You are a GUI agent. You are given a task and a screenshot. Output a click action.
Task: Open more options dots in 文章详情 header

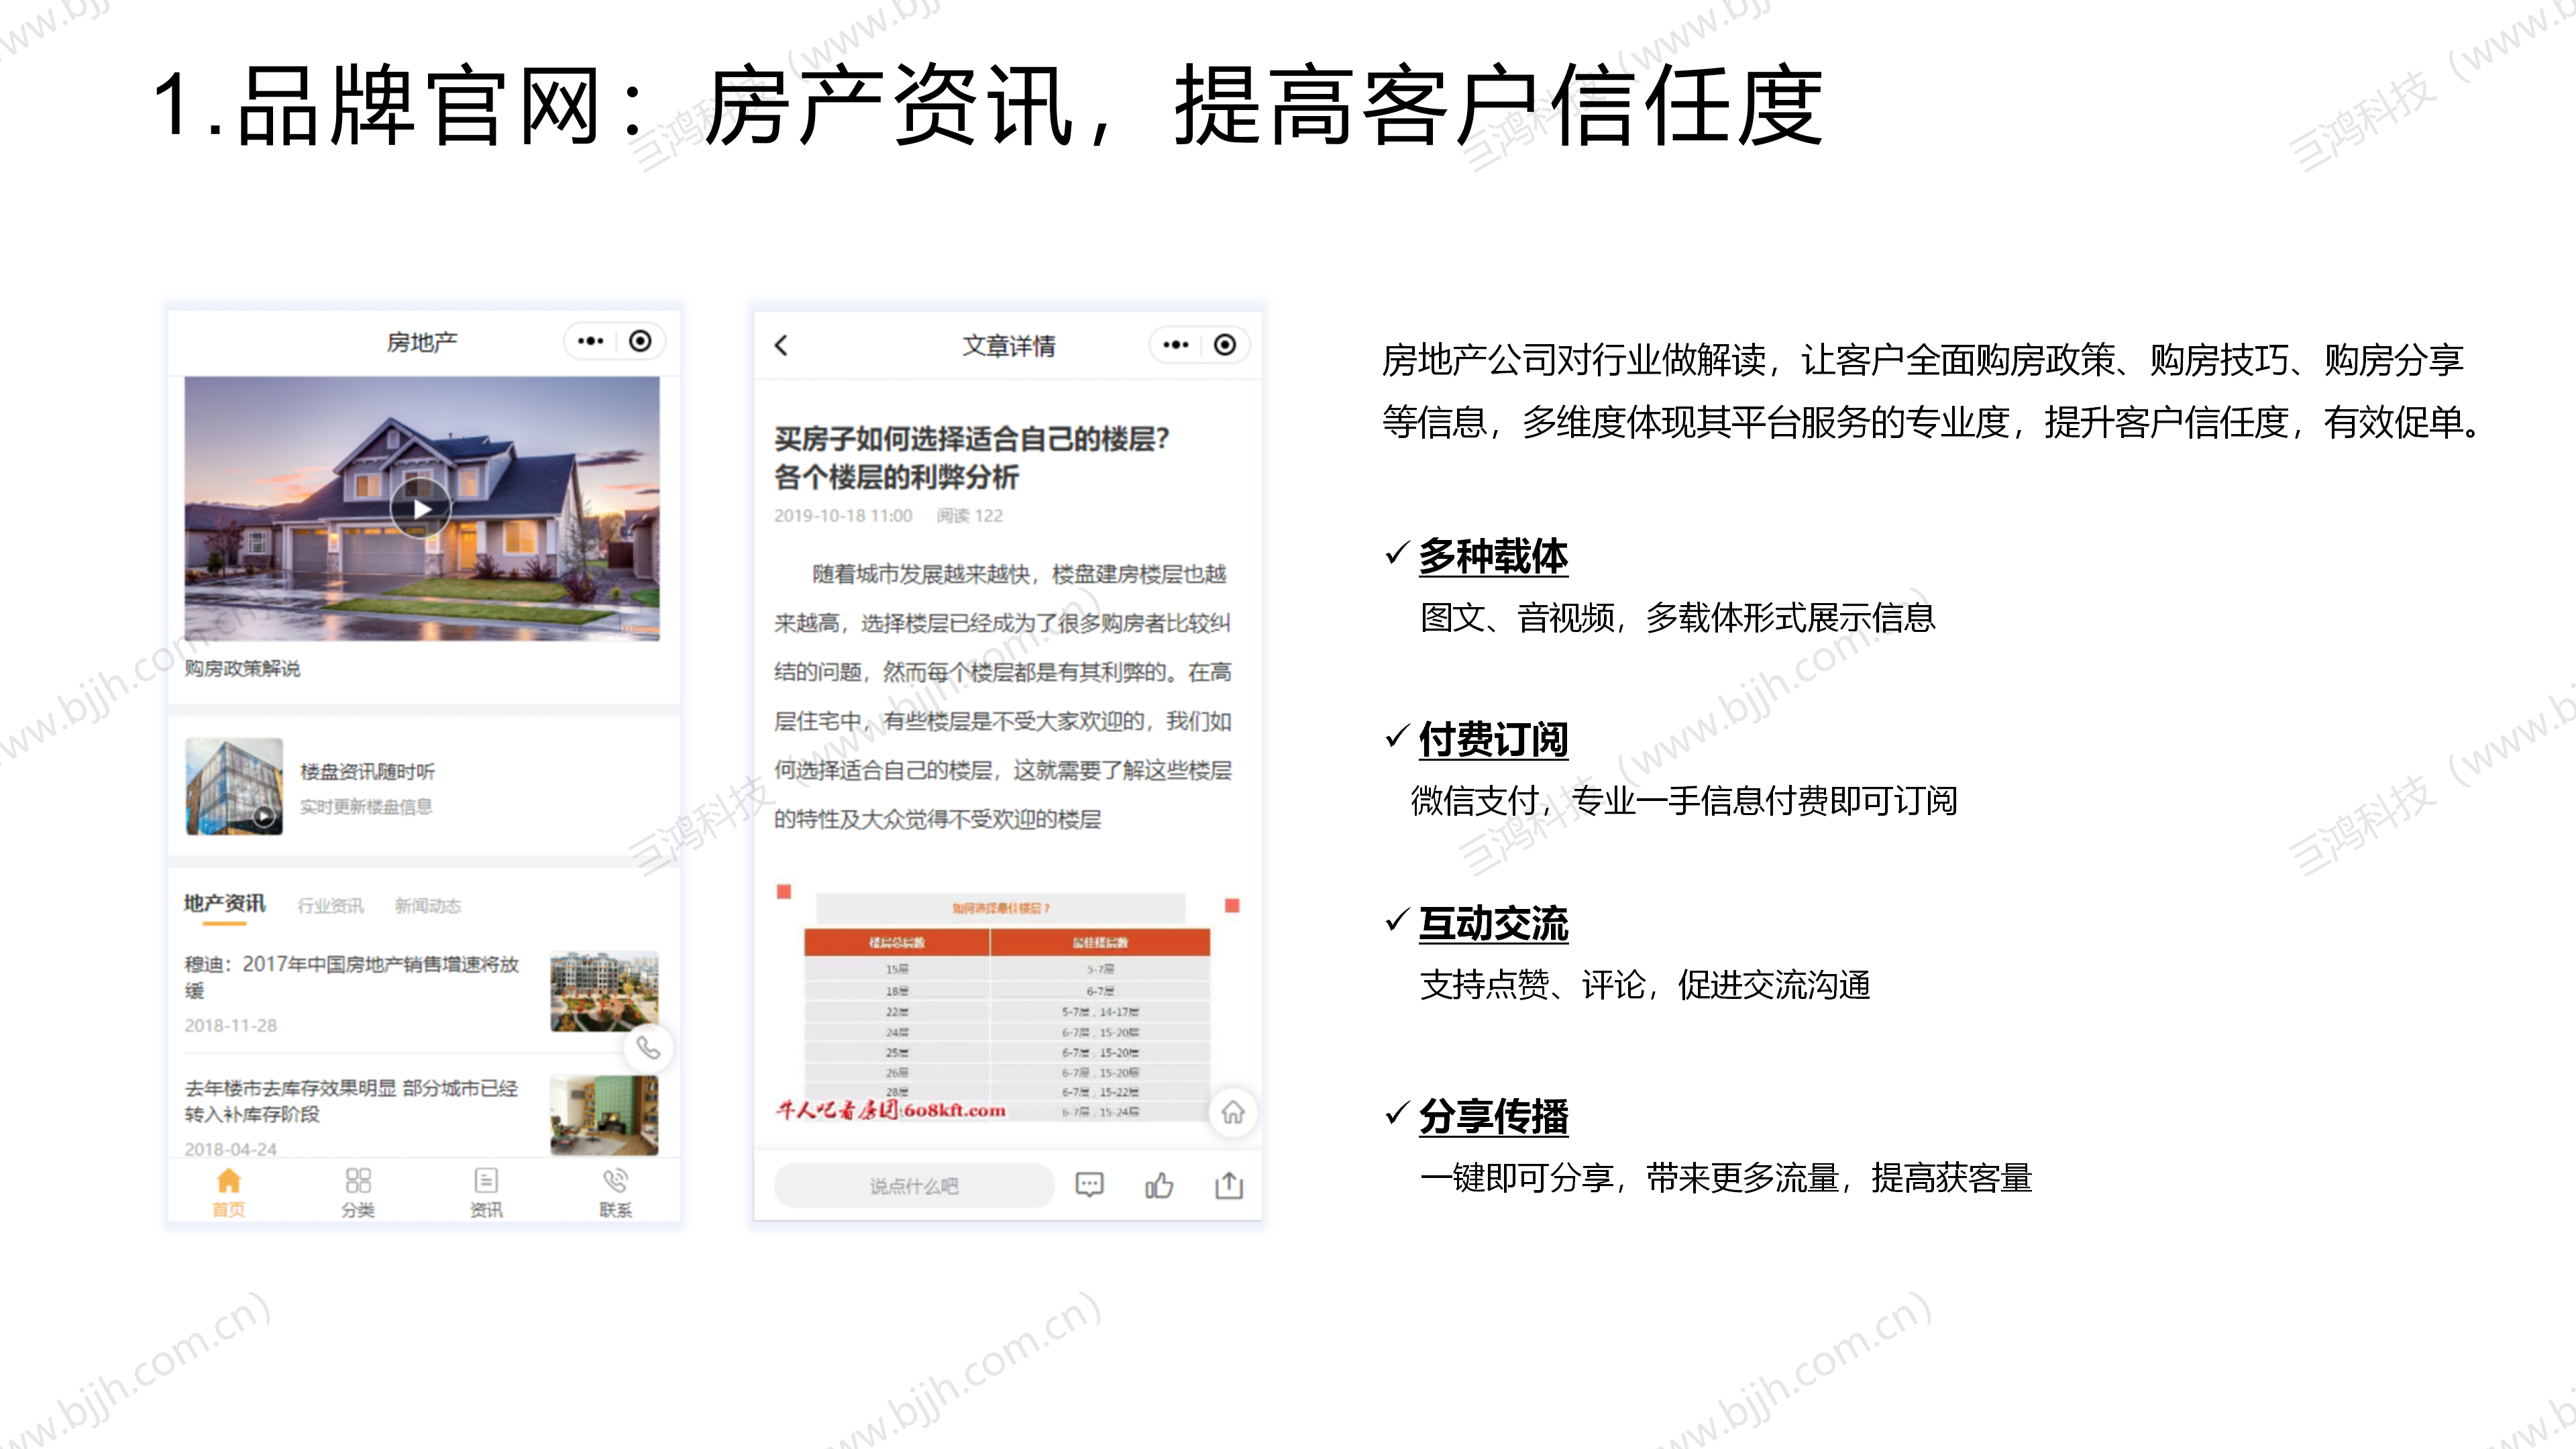1175,345
